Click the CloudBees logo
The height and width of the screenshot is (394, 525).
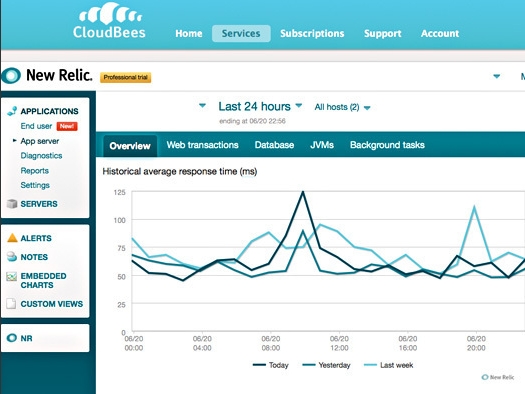pos(109,20)
